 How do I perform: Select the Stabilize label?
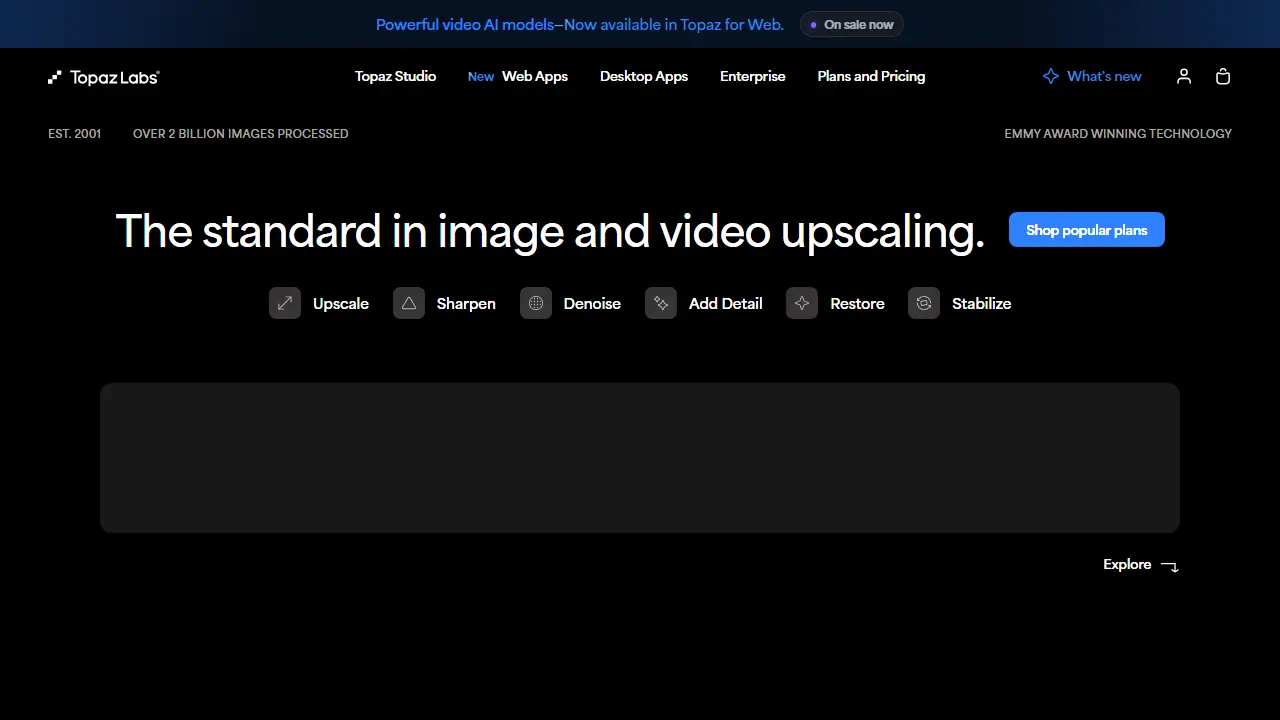pyautogui.click(x=982, y=303)
